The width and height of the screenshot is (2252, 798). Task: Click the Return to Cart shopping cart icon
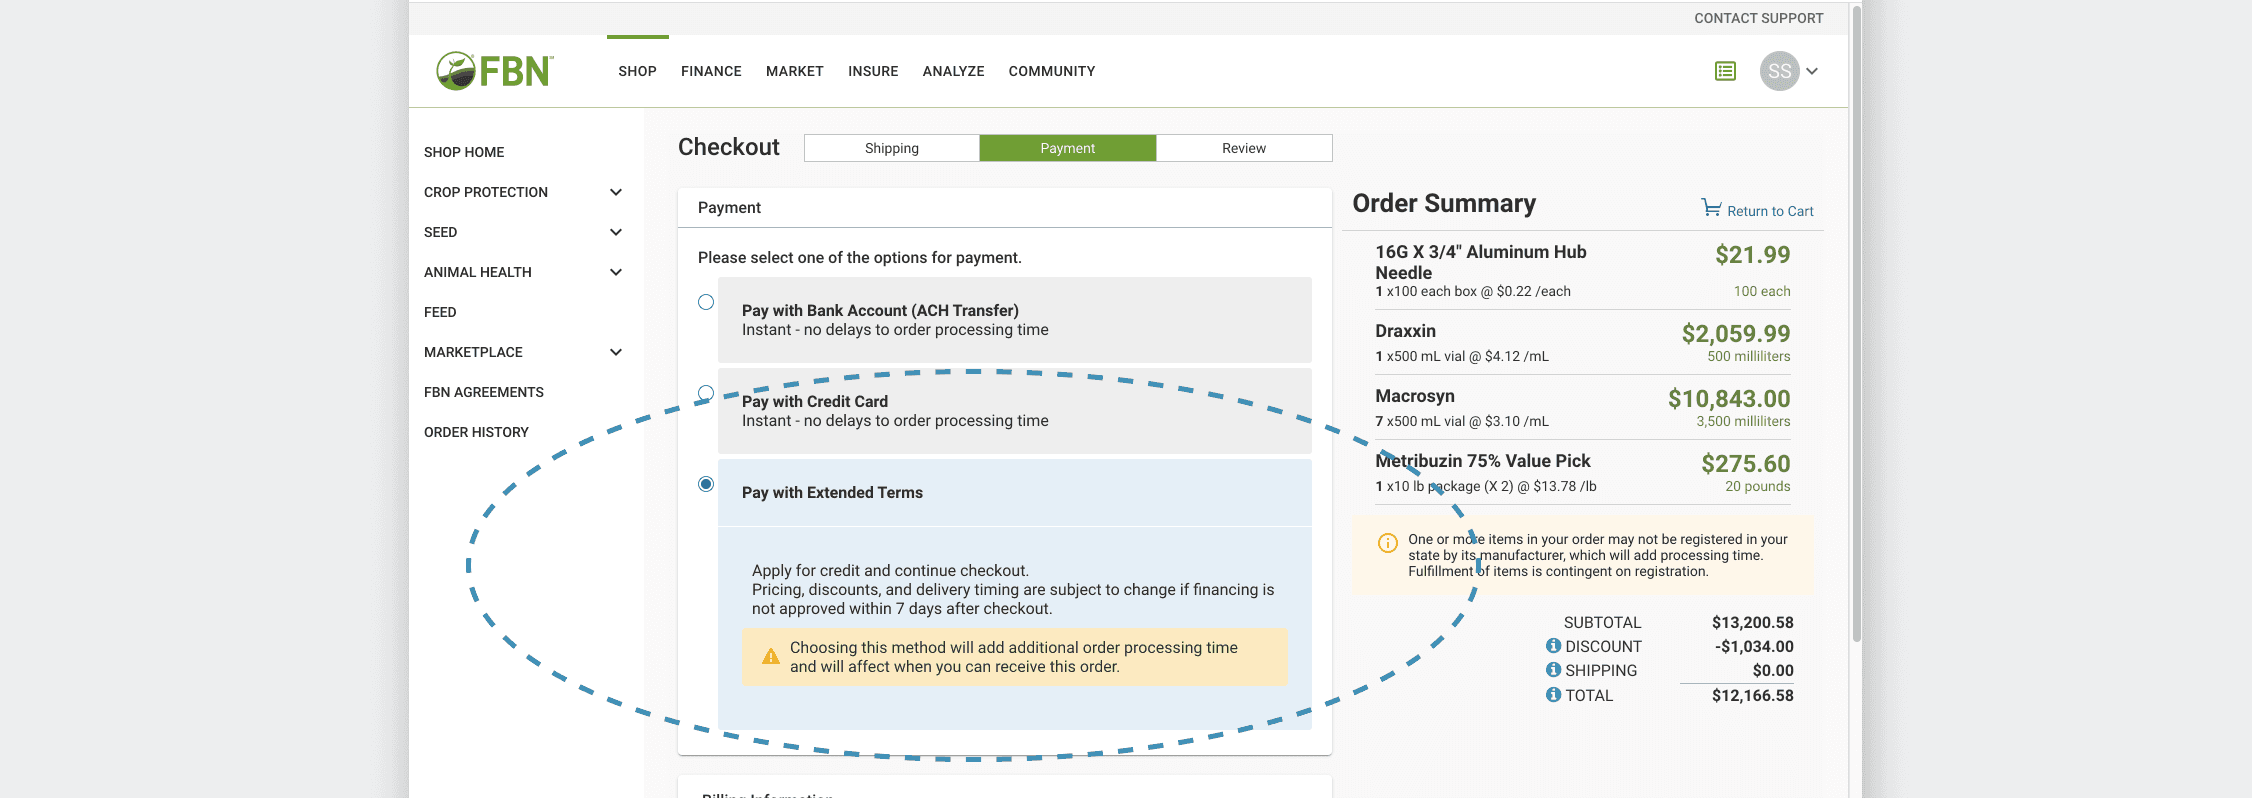pyautogui.click(x=1711, y=208)
